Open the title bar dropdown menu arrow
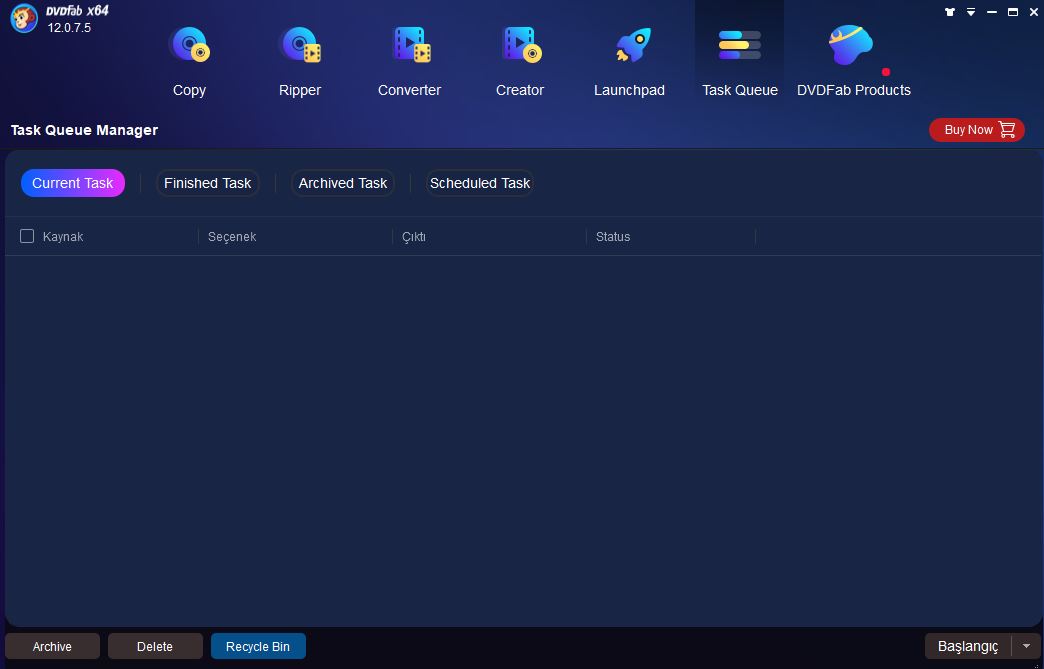This screenshot has height=669, width=1044. pyautogui.click(x=971, y=12)
